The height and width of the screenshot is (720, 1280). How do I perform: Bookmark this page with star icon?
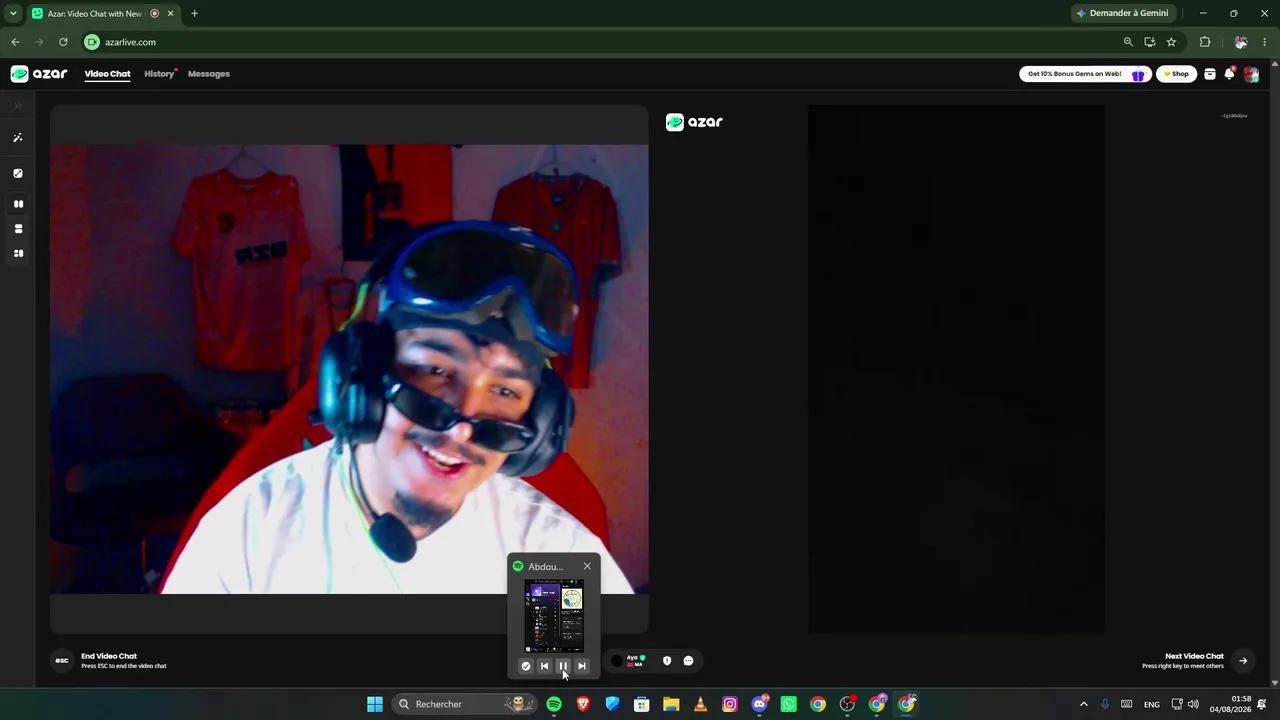point(1171,42)
